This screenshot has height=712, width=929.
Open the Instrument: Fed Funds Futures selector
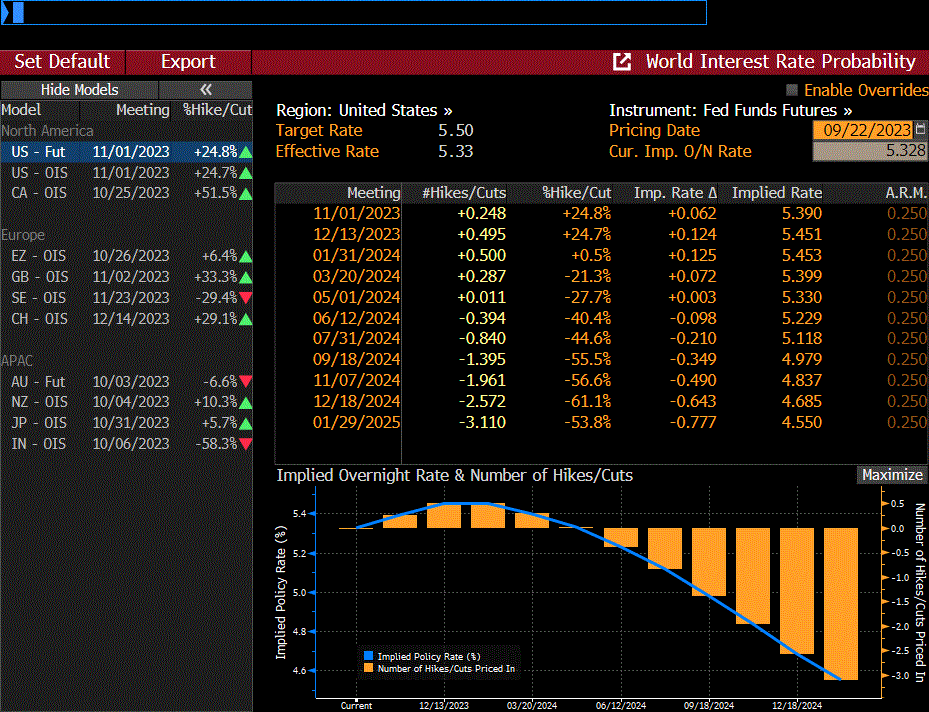(x=730, y=110)
